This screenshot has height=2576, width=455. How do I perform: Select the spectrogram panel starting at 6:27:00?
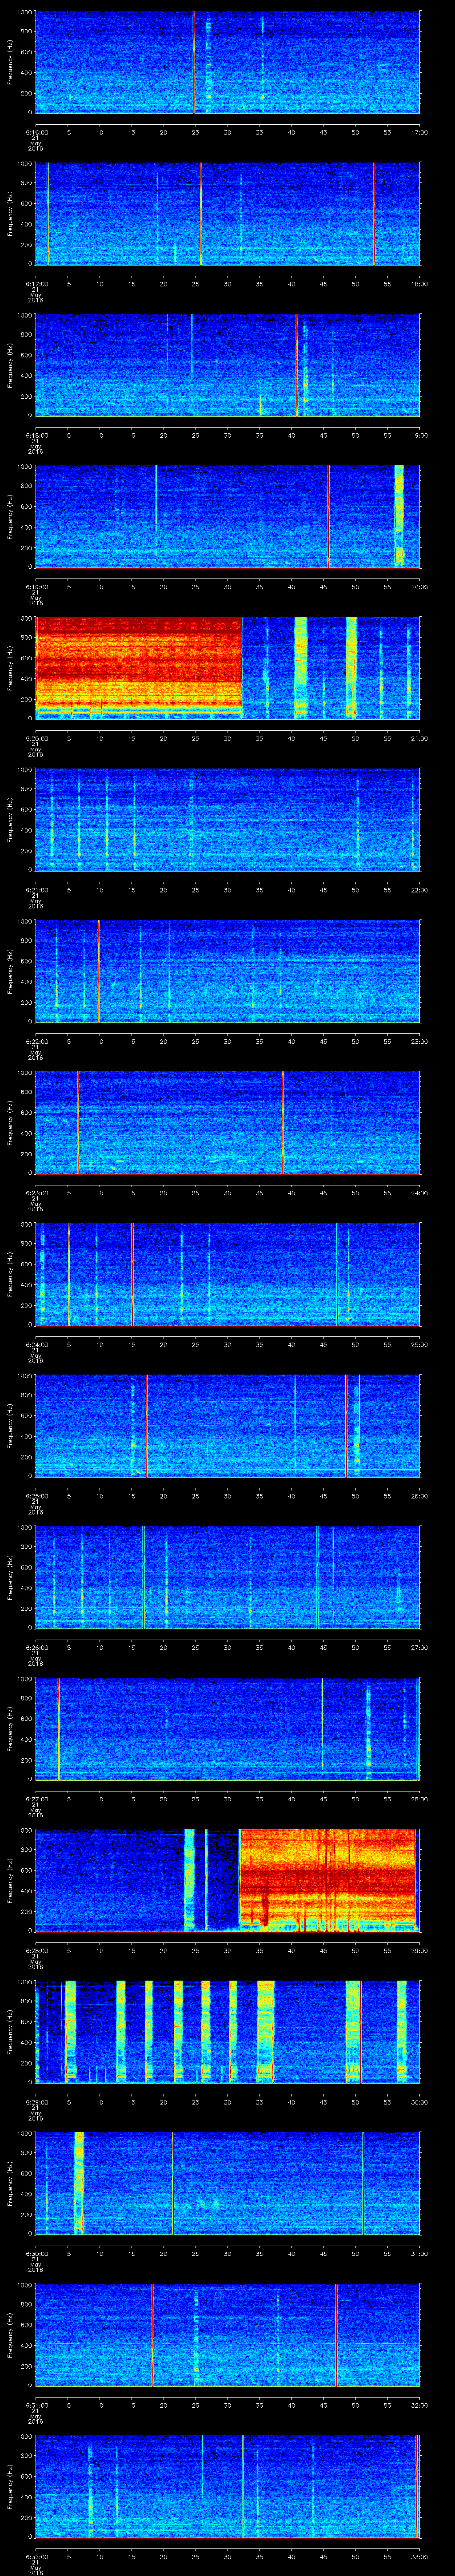click(227, 1728)
